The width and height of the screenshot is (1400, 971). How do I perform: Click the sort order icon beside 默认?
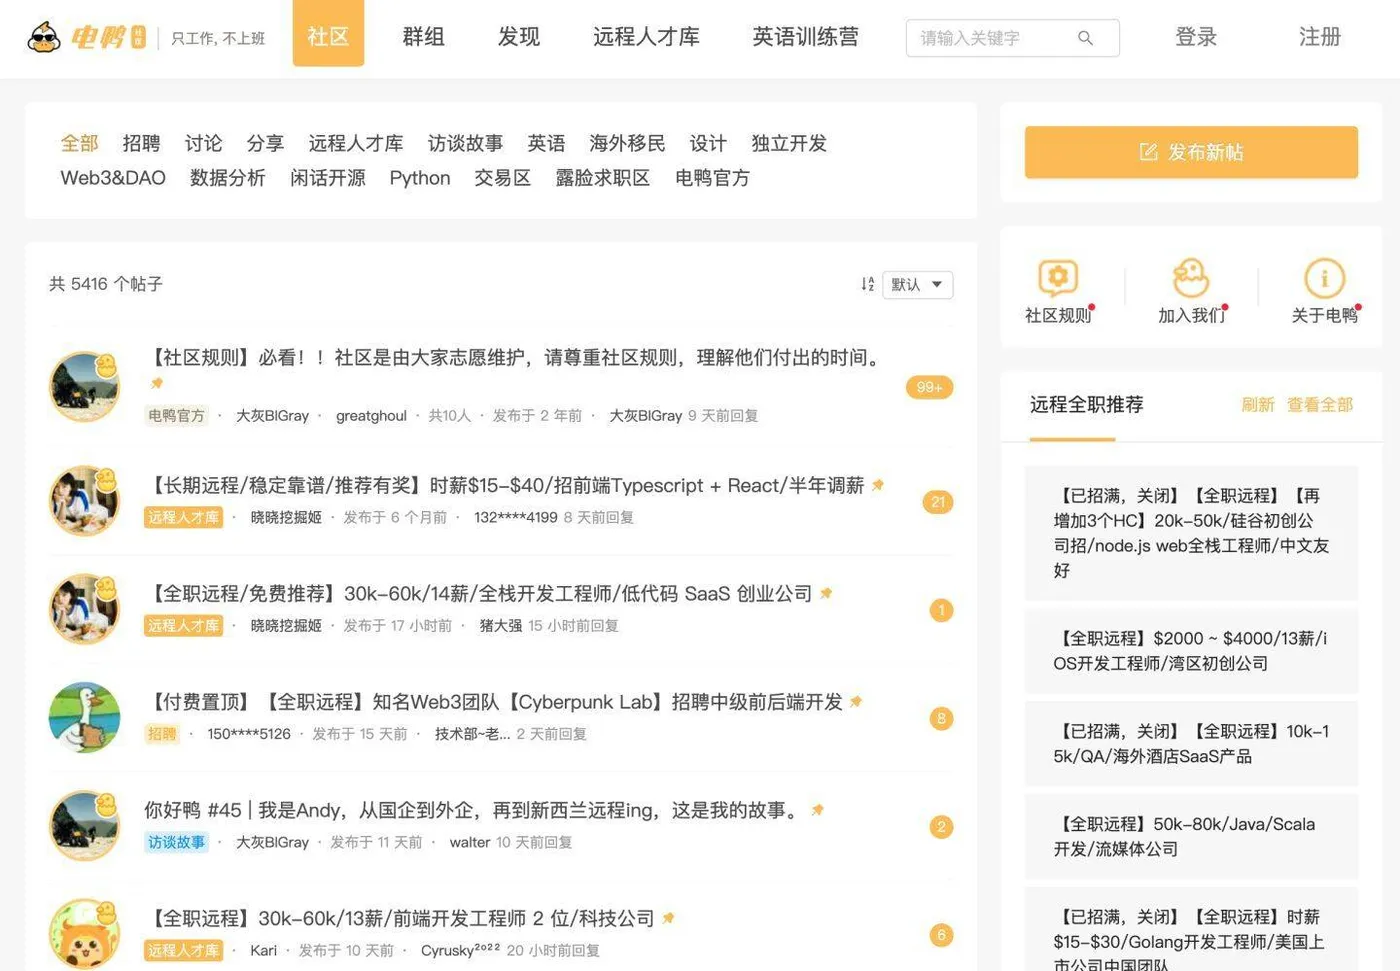point(867,284)
